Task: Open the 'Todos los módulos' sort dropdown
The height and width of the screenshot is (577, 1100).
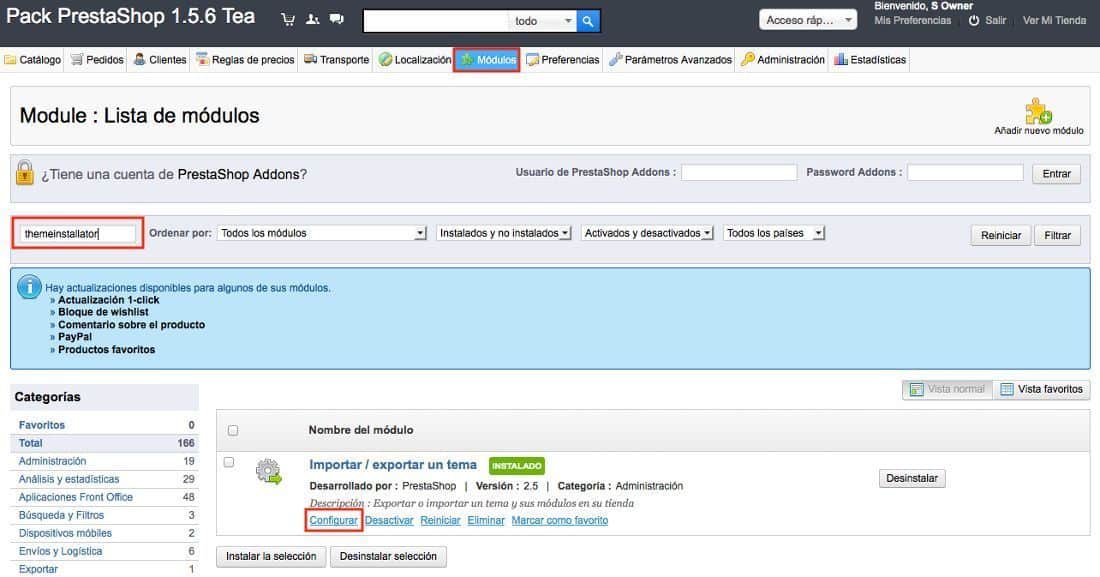Action: click(x=322, y=233)
